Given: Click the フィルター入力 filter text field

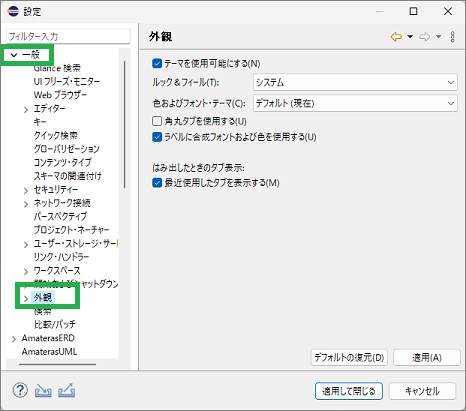Looking at the screenshot, I should [x=68, y=36].
